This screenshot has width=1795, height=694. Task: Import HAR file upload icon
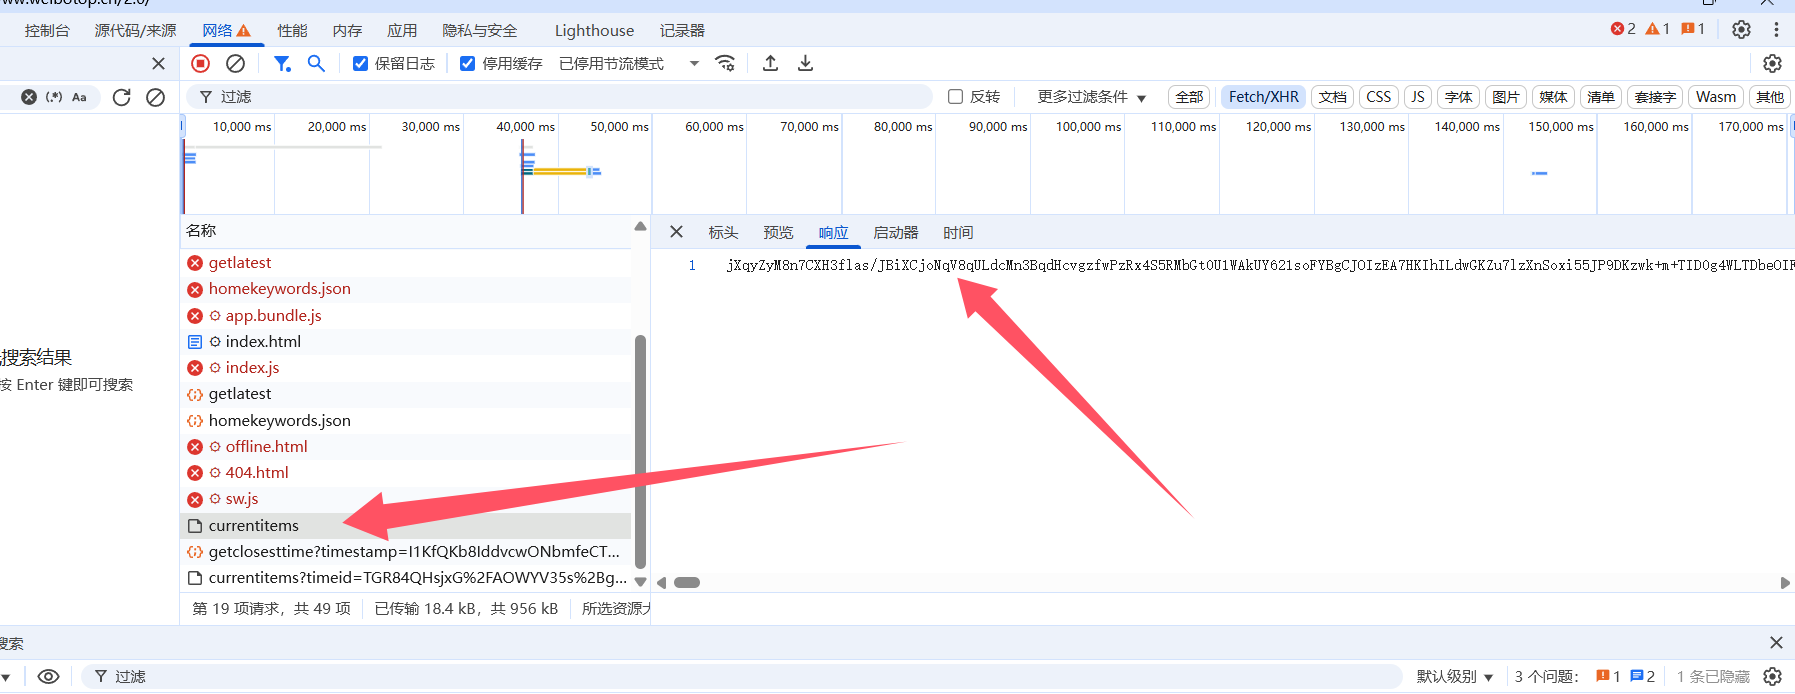[770, 63]
